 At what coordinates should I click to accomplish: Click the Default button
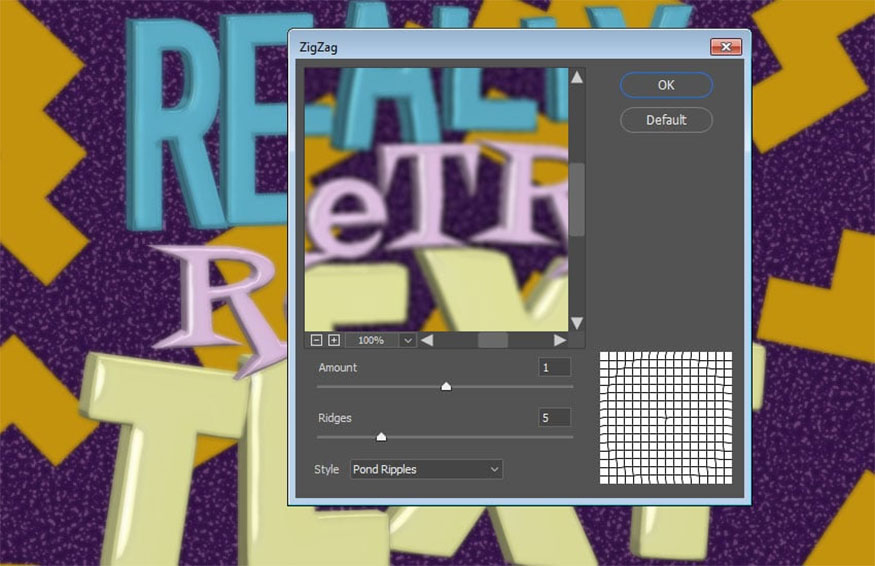[x=666, y=120]
